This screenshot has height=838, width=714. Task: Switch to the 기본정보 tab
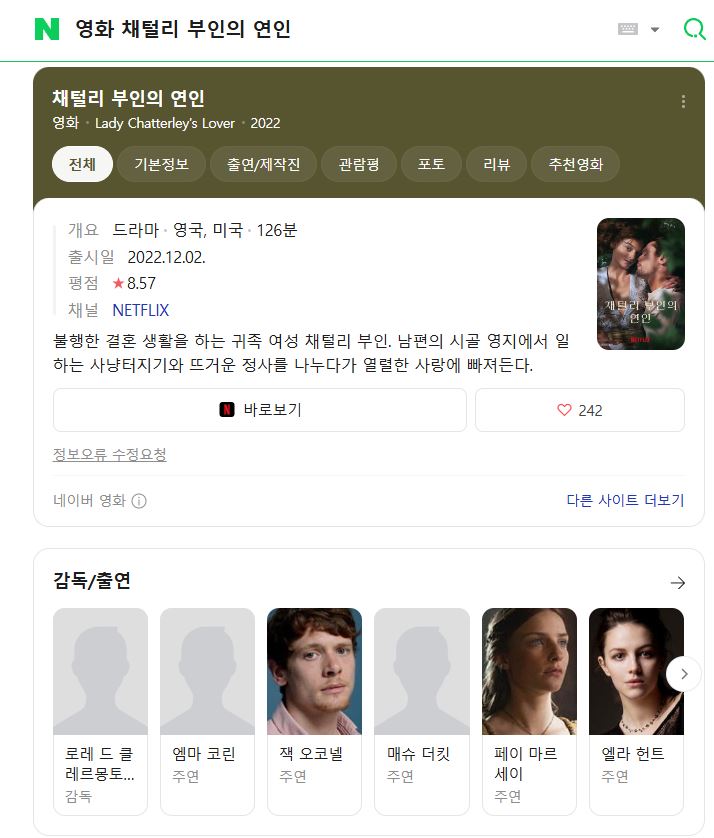click(161, 164)
